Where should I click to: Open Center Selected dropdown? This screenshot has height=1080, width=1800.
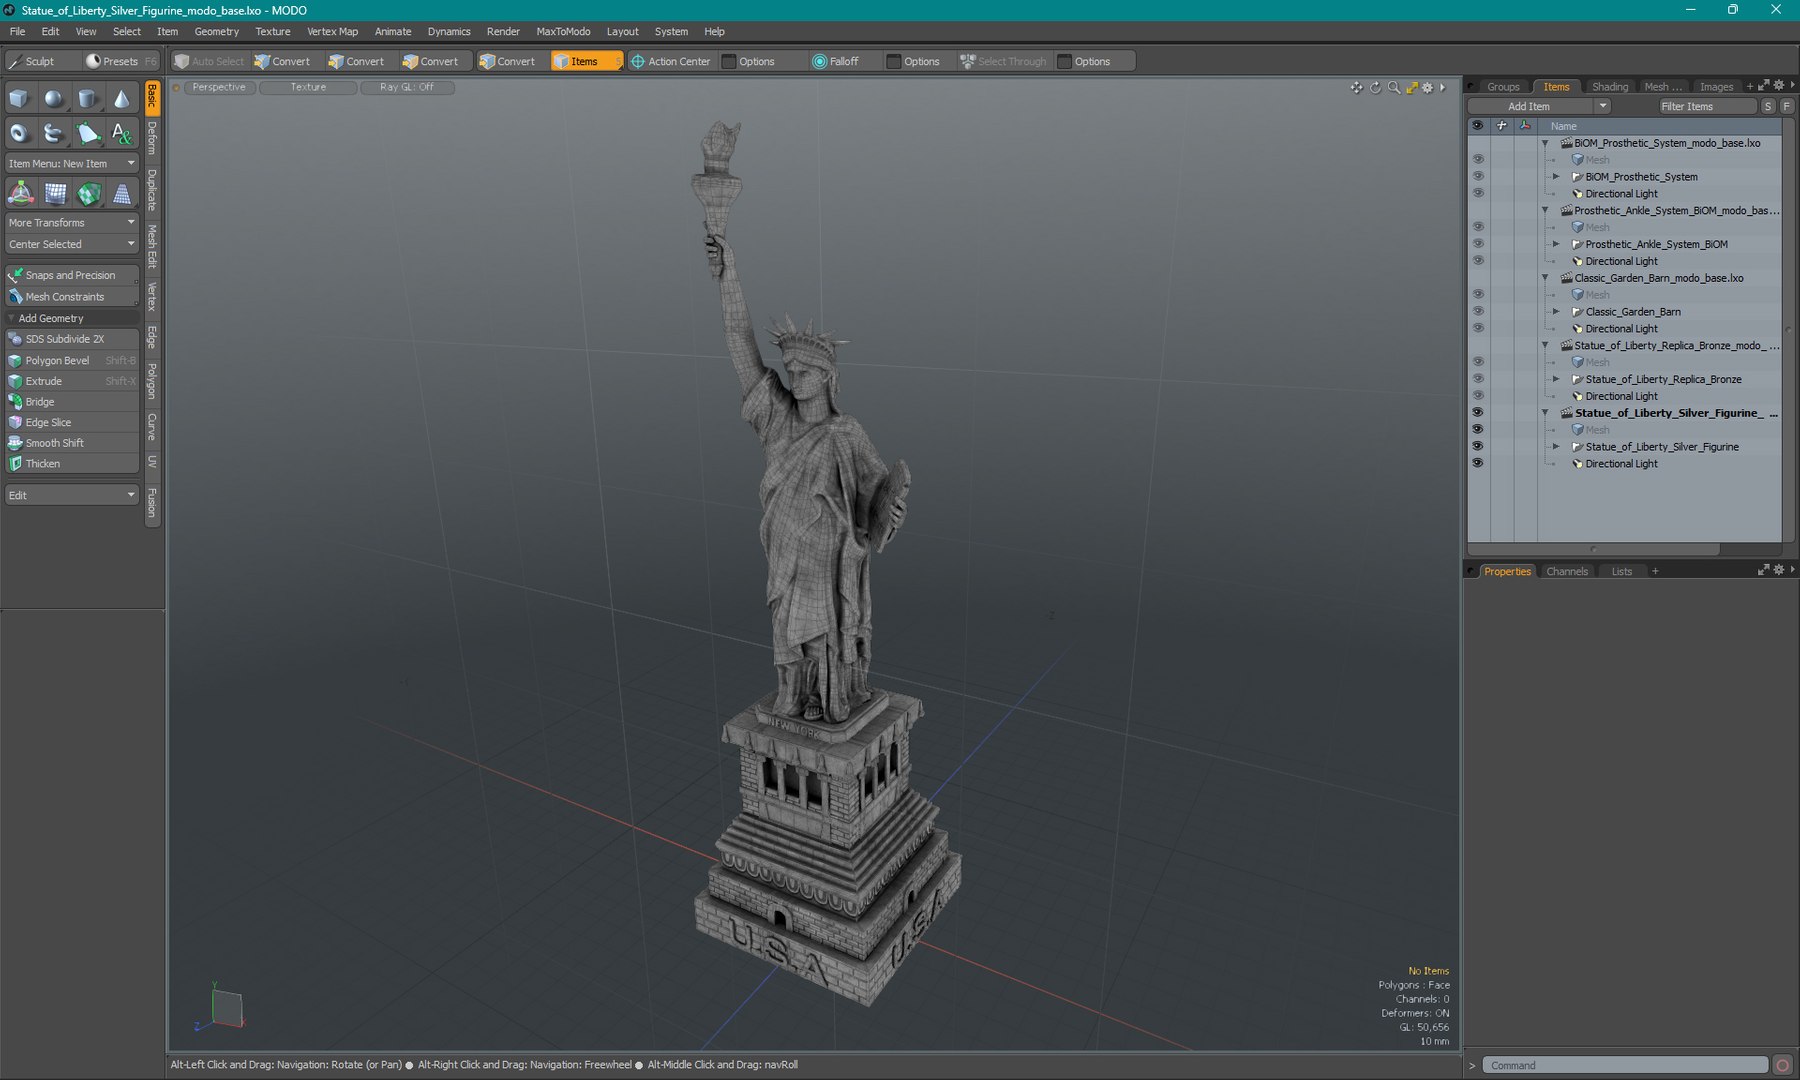click(x=71, y=244)
